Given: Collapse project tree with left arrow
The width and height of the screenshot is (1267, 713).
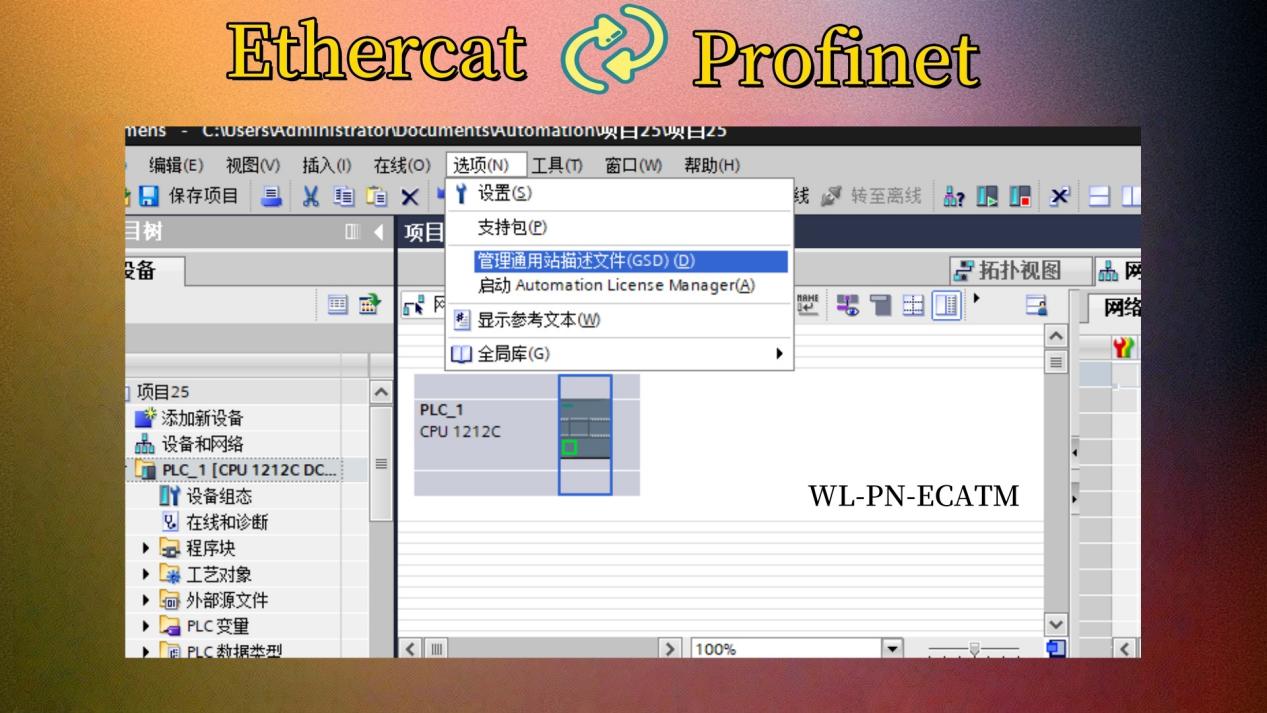Looking at the screenshot, I should coord(378,233).
